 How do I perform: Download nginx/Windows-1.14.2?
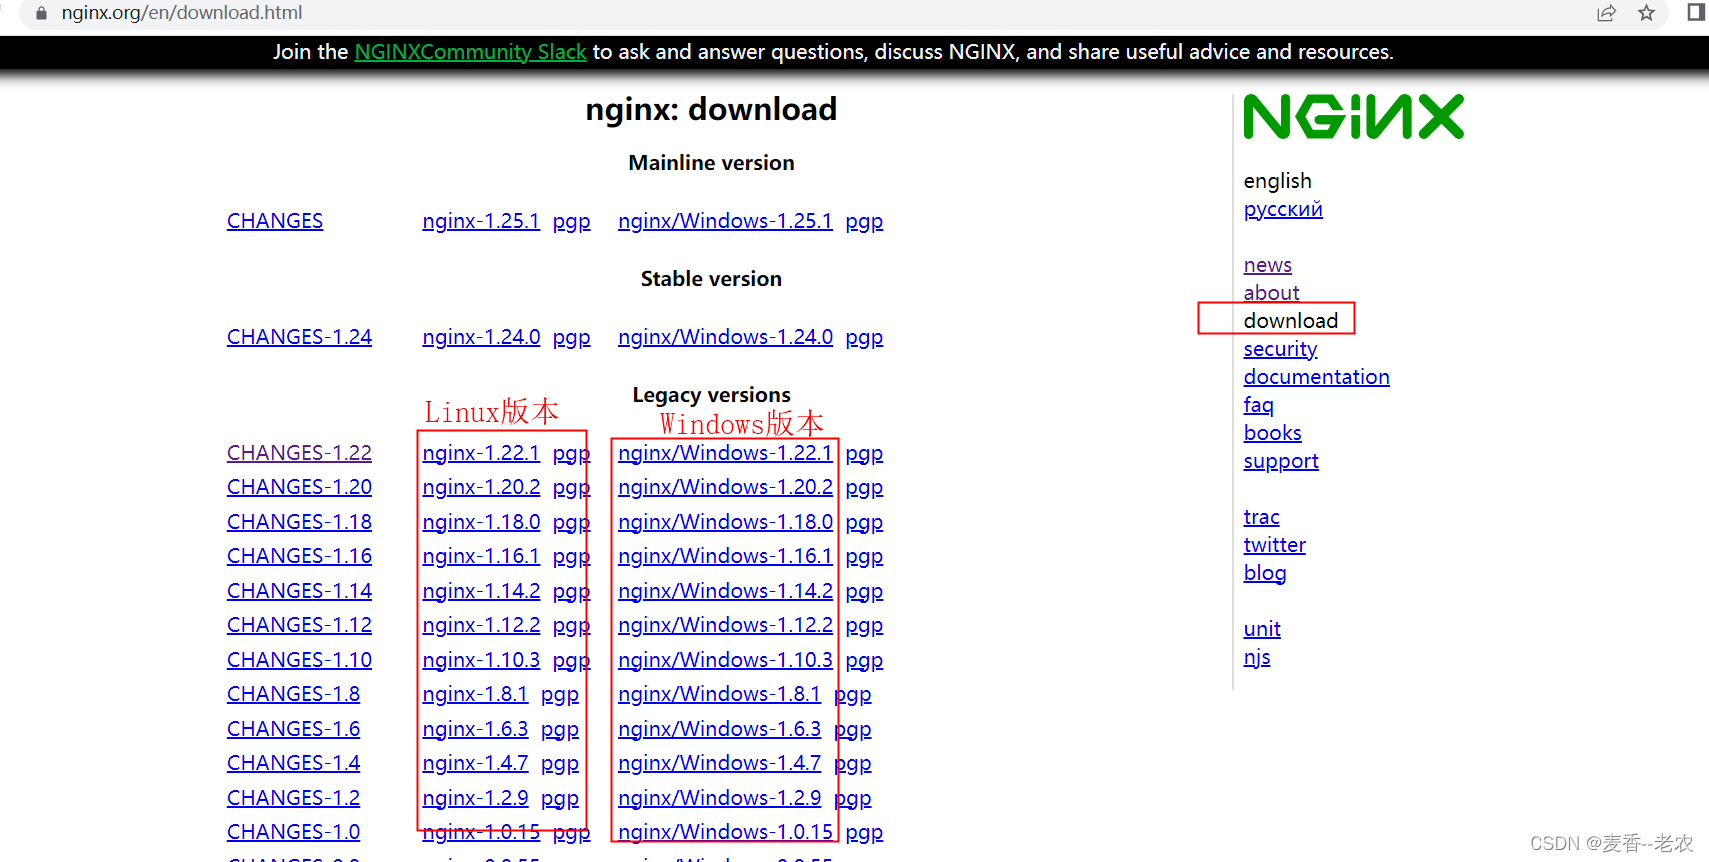coord(725,591)
